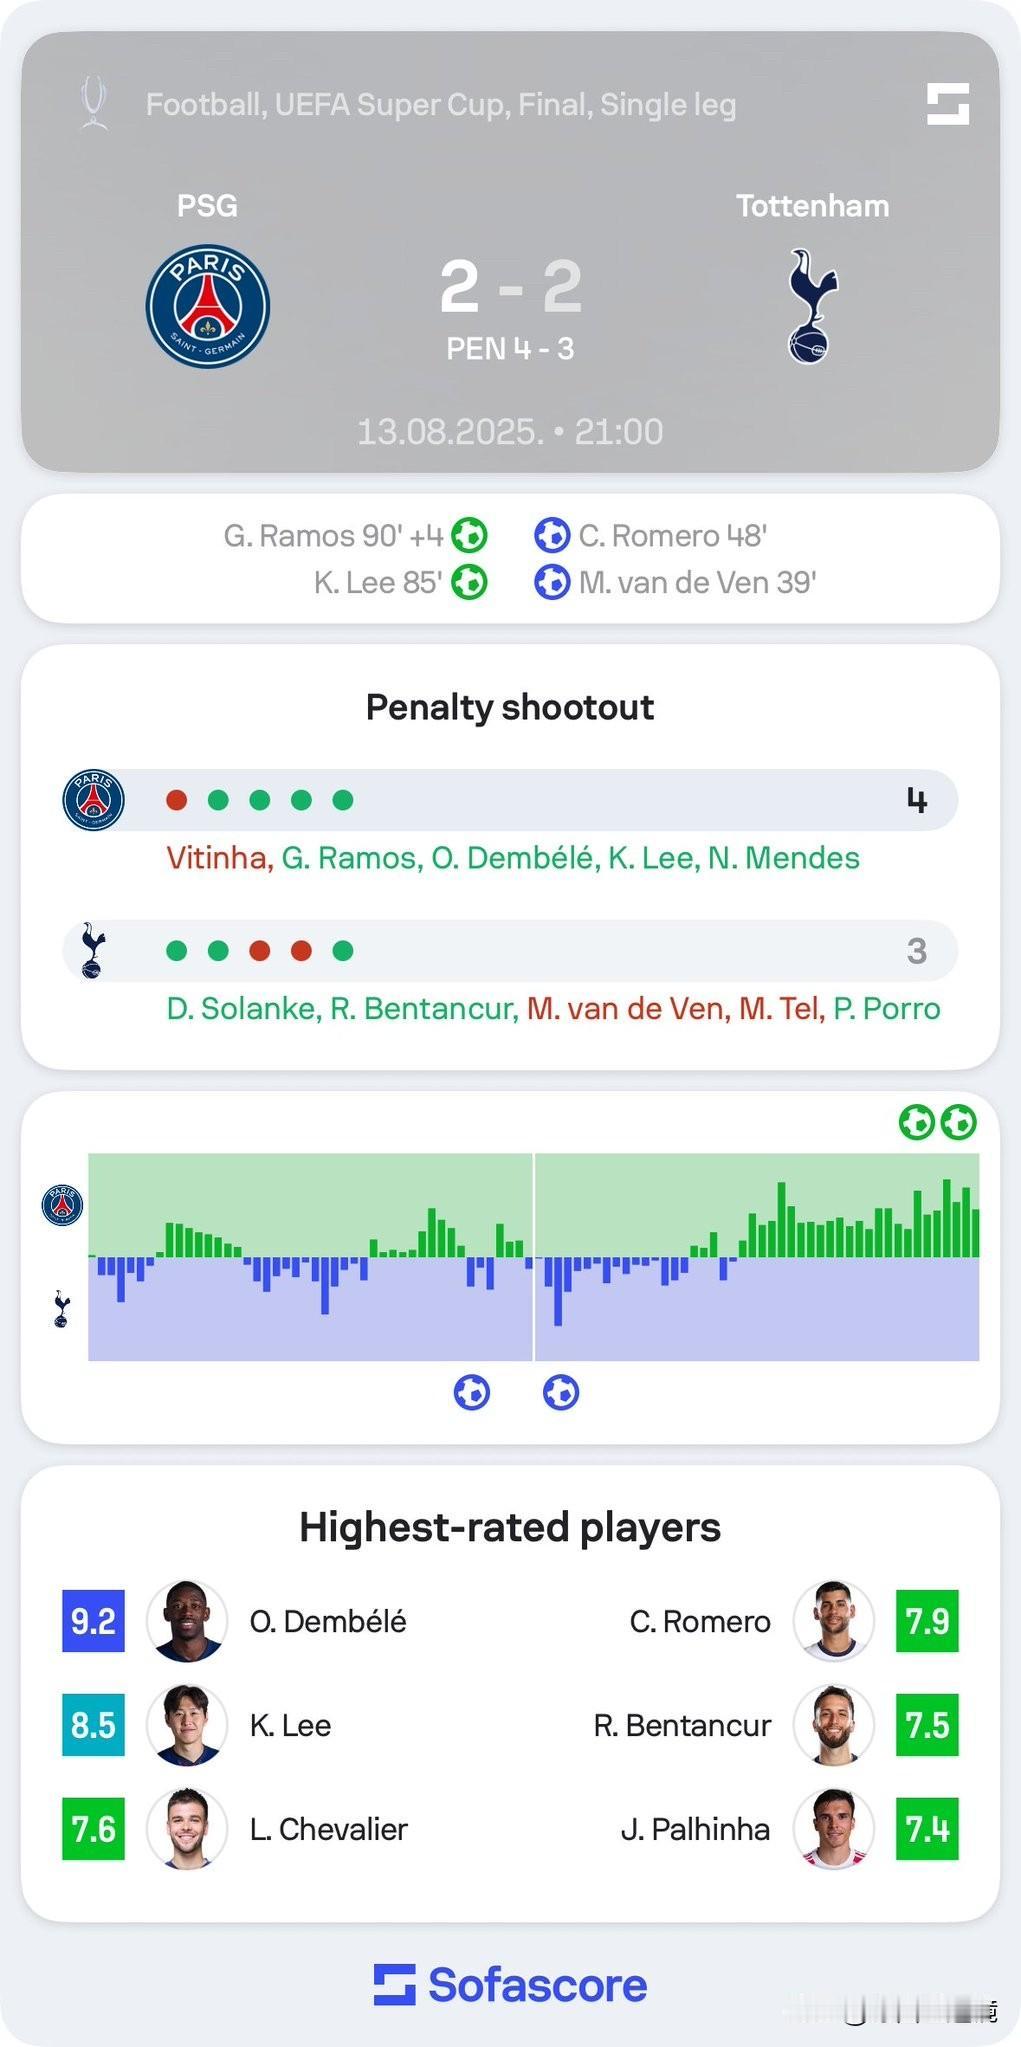Viewport: 1021px width, 2047px height.
Task: Click the R. Bentancur name in highest-rated players
Action: click(x=682, y=1725)
